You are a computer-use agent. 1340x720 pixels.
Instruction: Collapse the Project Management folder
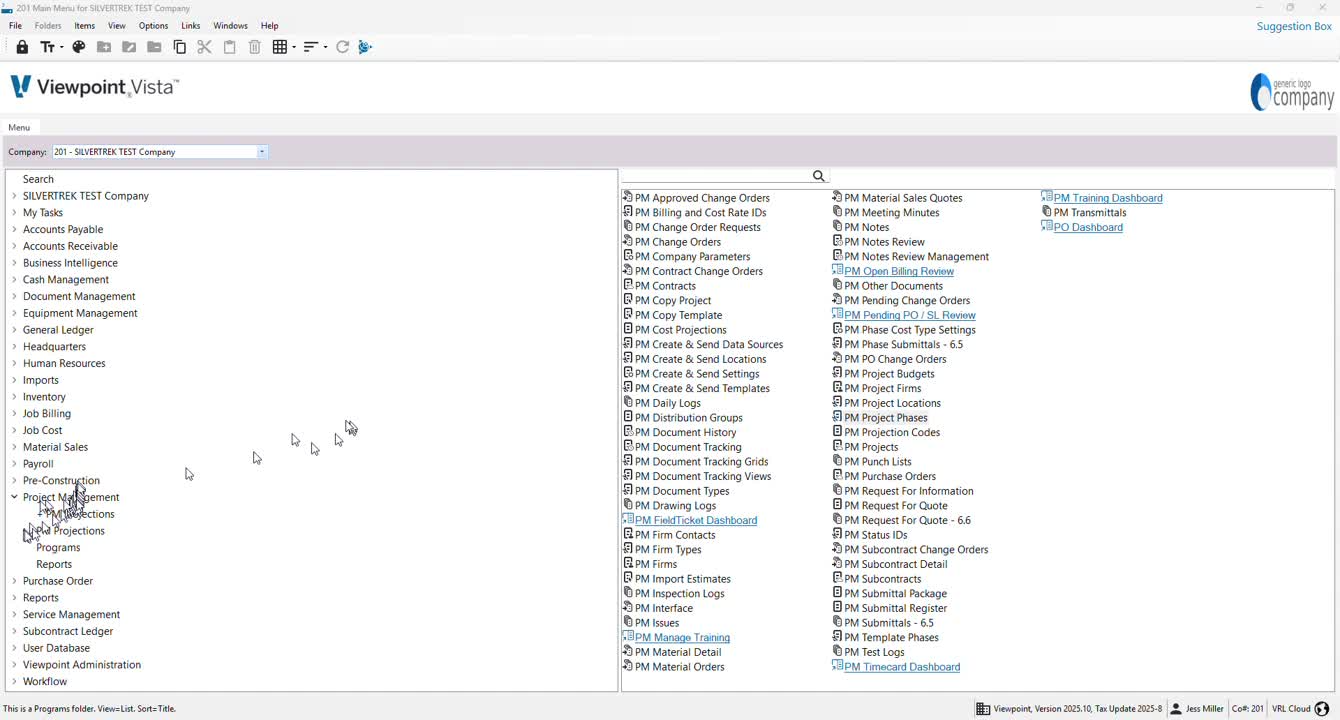click(14, 497)
